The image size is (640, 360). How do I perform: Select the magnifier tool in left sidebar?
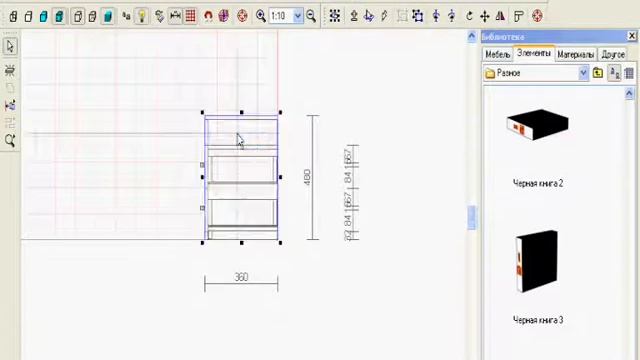10,140
